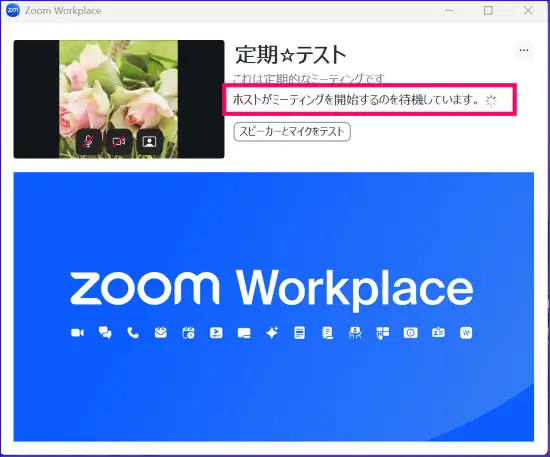
Task: Click スピーカーとマイクをテスト button
Action: pyautogui.click(x=292, y=132)
